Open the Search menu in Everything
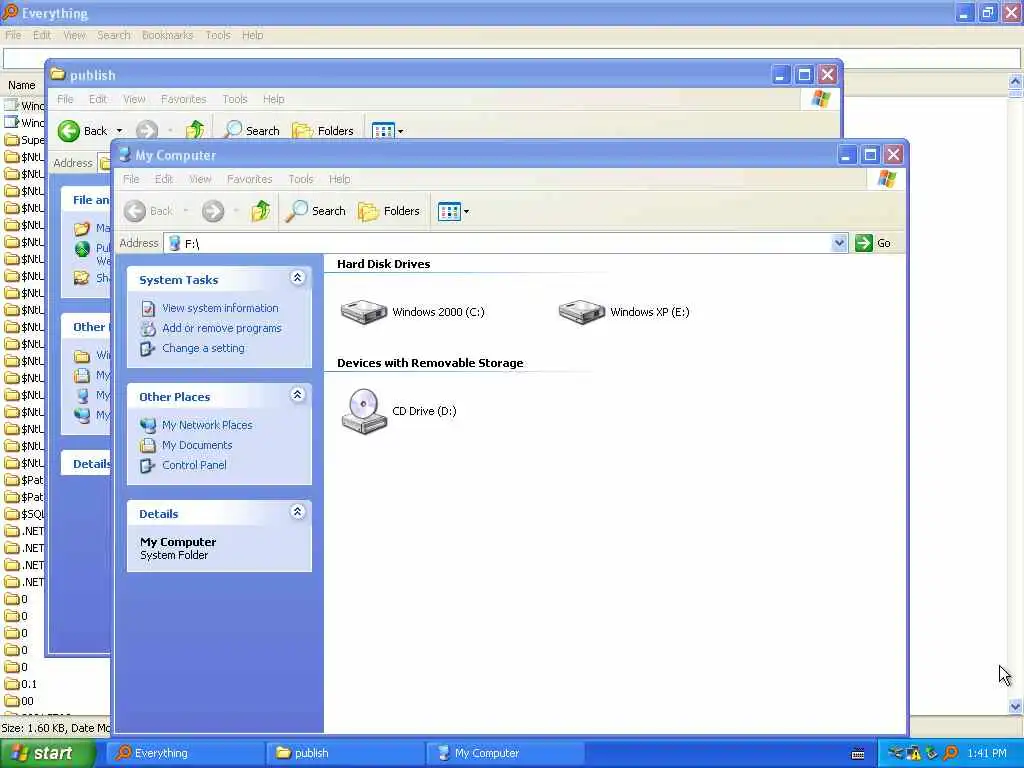 click(114, 35)
